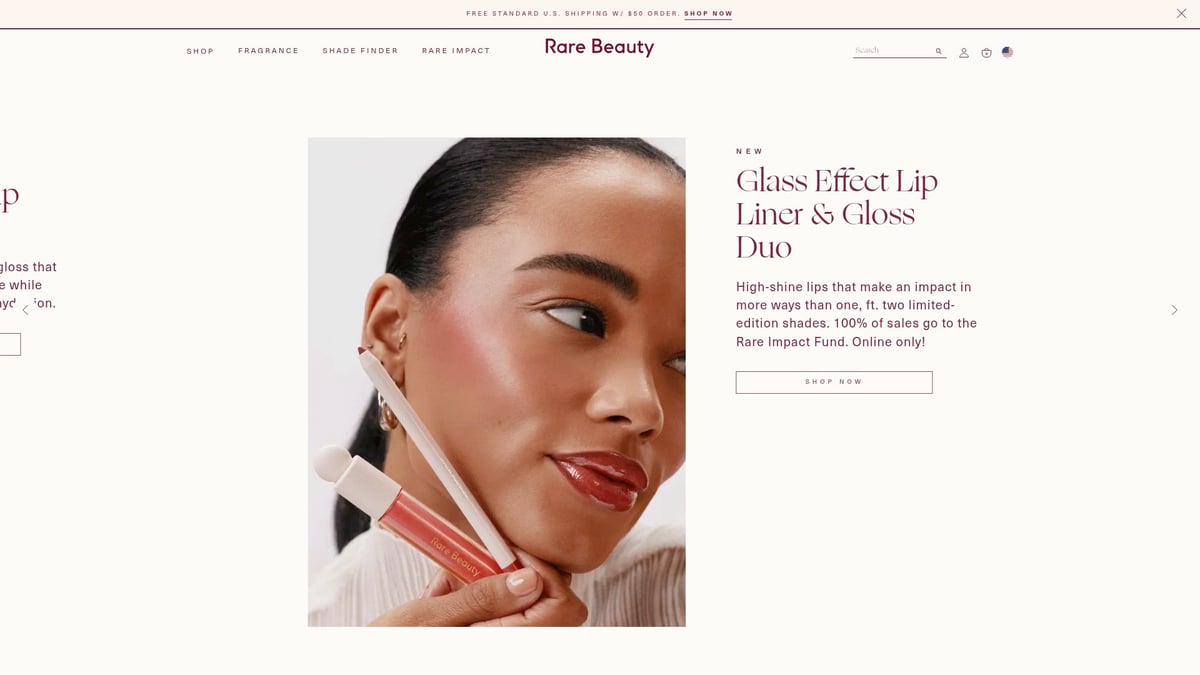
Task: Dismiss the free shipping banner
Action: [1181, 13]
